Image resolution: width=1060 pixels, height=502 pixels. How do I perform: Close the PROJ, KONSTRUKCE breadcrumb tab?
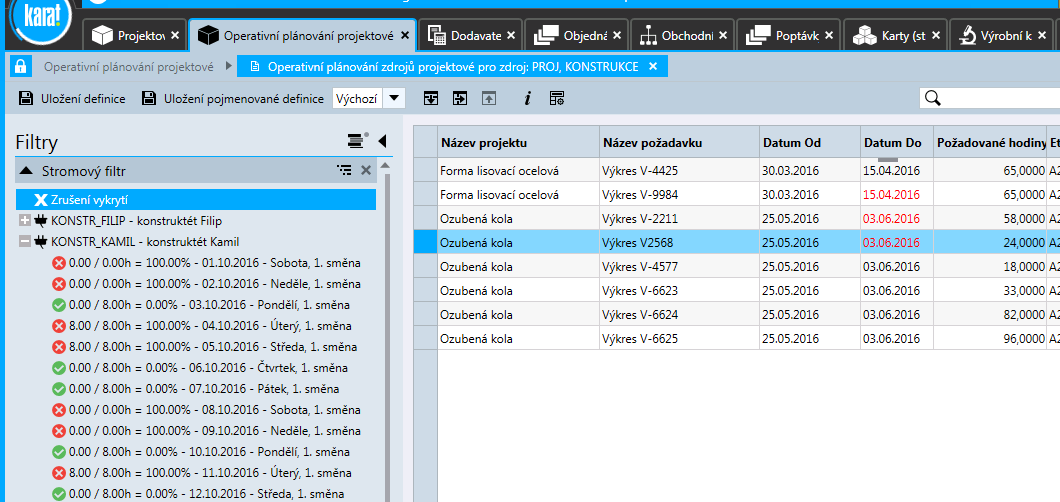tap(652, 67)
